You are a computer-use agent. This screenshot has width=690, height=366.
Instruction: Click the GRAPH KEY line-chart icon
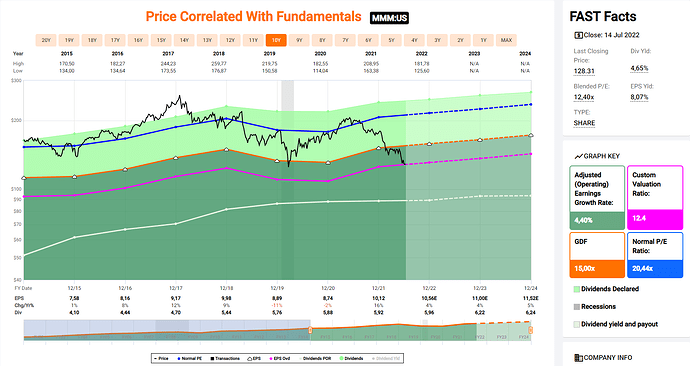578,156
